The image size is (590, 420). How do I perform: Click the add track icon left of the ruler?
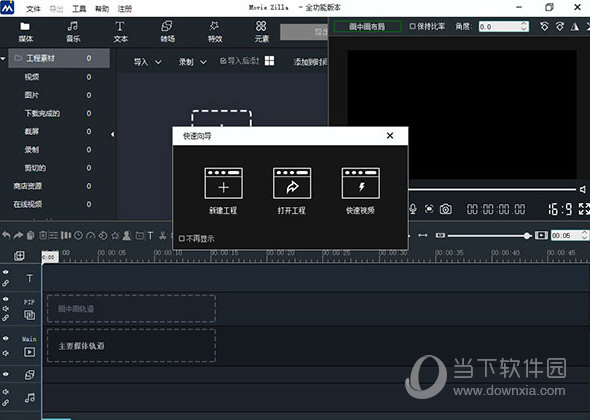pos(19,256)
